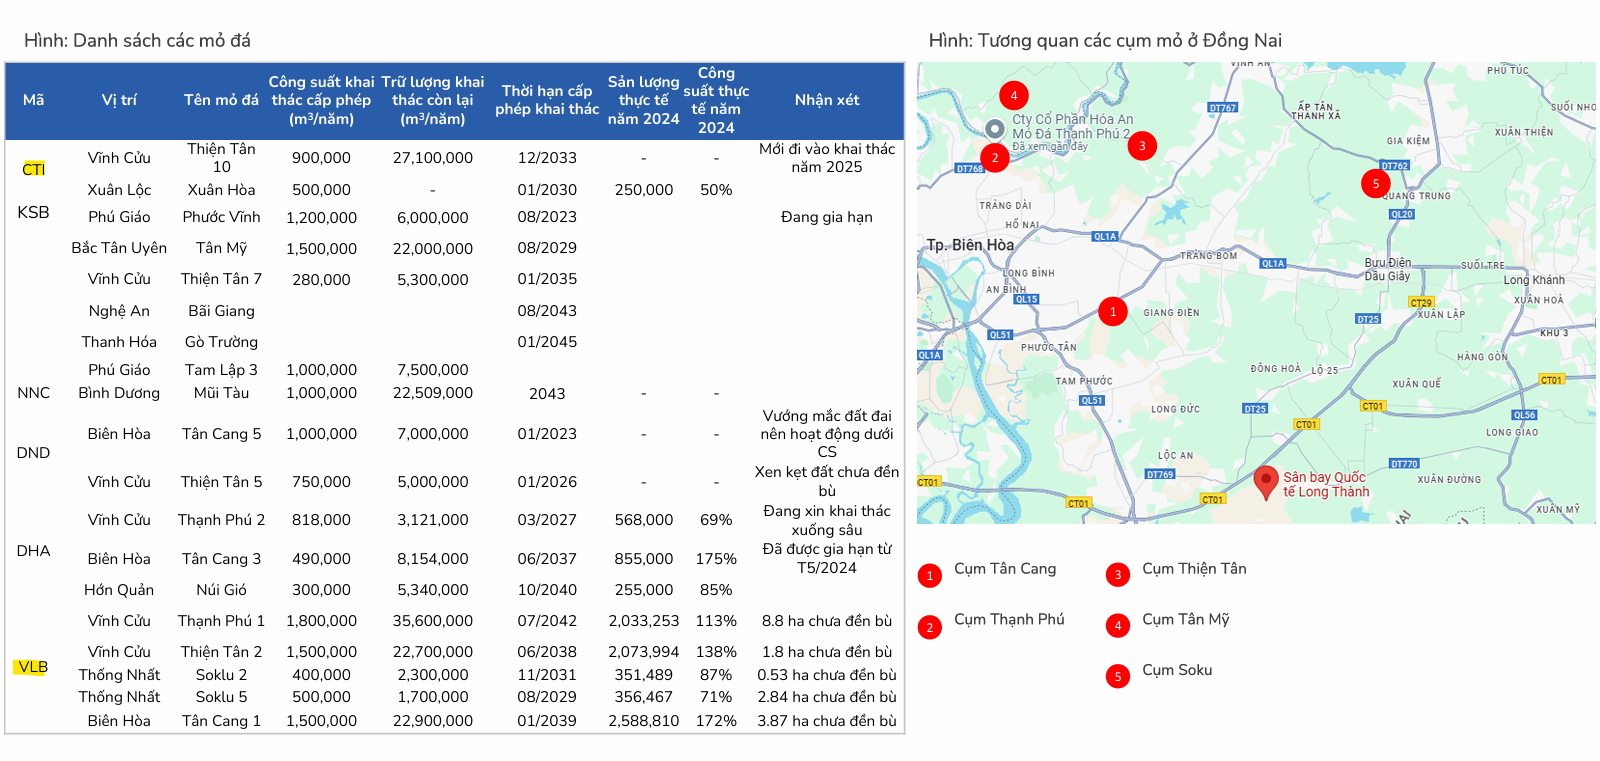
Task: Click the legend circle beside Cụm Tân Cang
Action: click(929, 575)
